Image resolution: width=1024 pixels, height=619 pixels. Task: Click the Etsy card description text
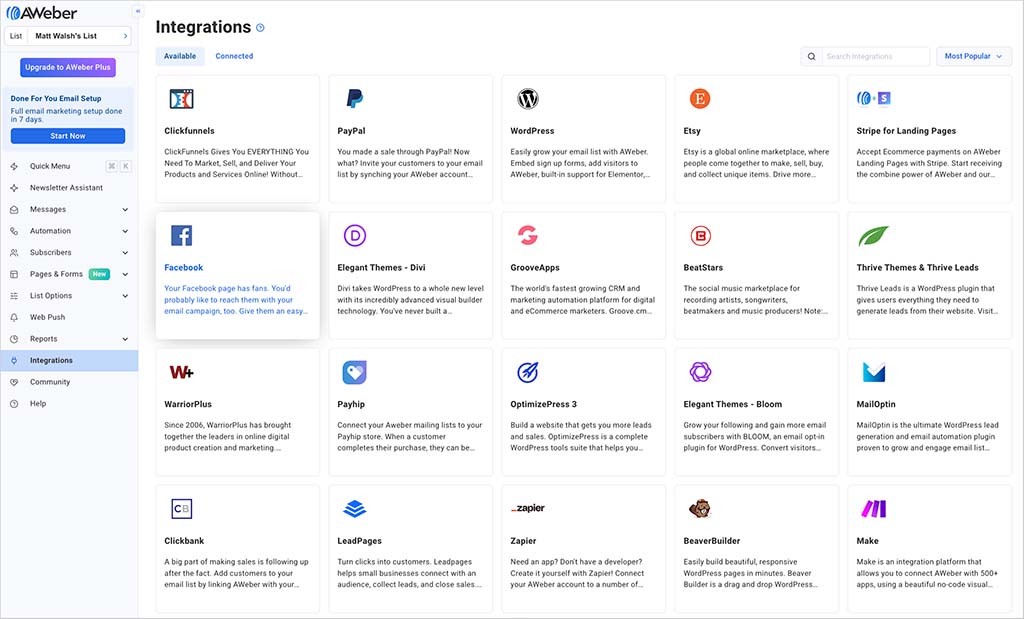[756, 163]
